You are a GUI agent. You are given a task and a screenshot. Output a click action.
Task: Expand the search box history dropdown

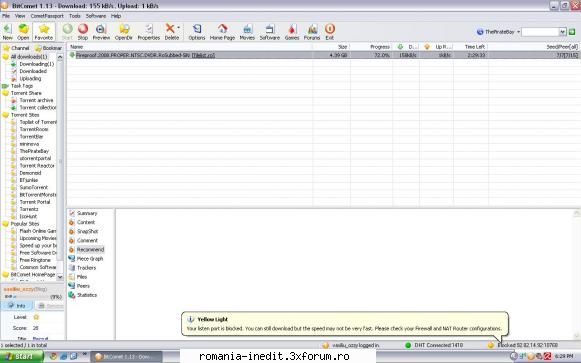[x=562, y=32]
